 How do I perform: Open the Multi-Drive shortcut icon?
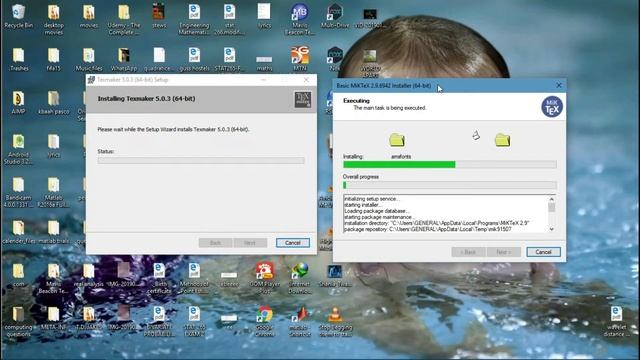click(x=335, y=16)
